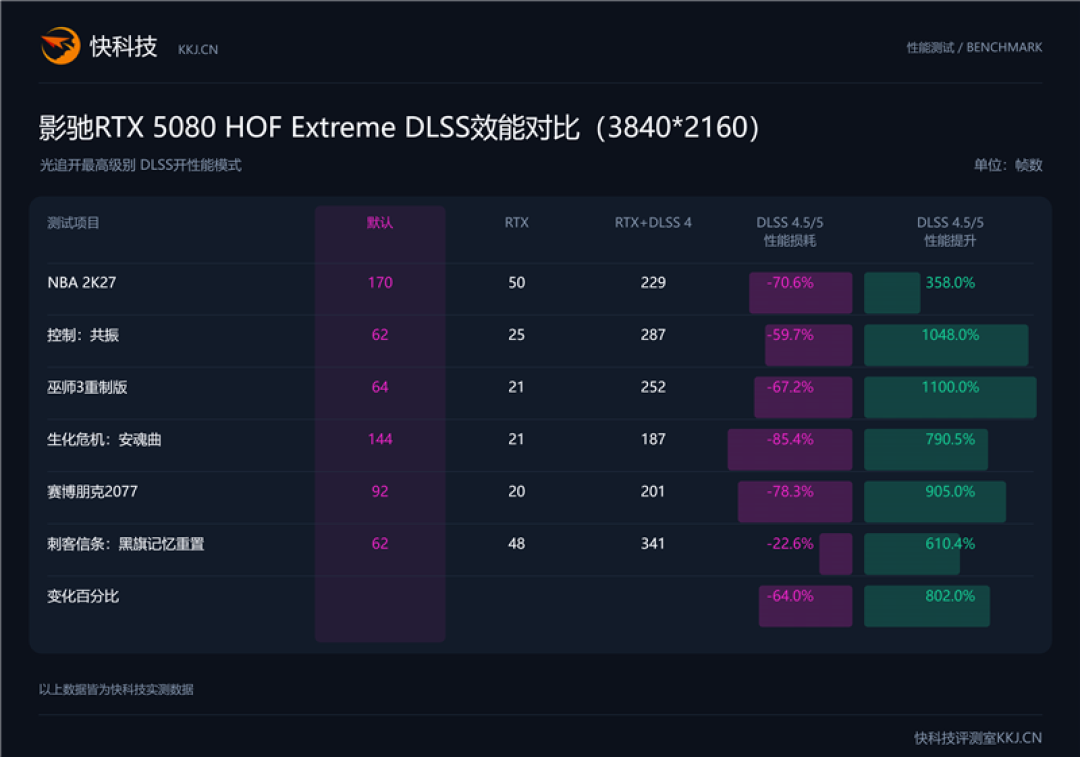Click the 快科技评测室KKJ.CN footer text
This screenshot has width=1080, height=757.
tap(978, 738)
